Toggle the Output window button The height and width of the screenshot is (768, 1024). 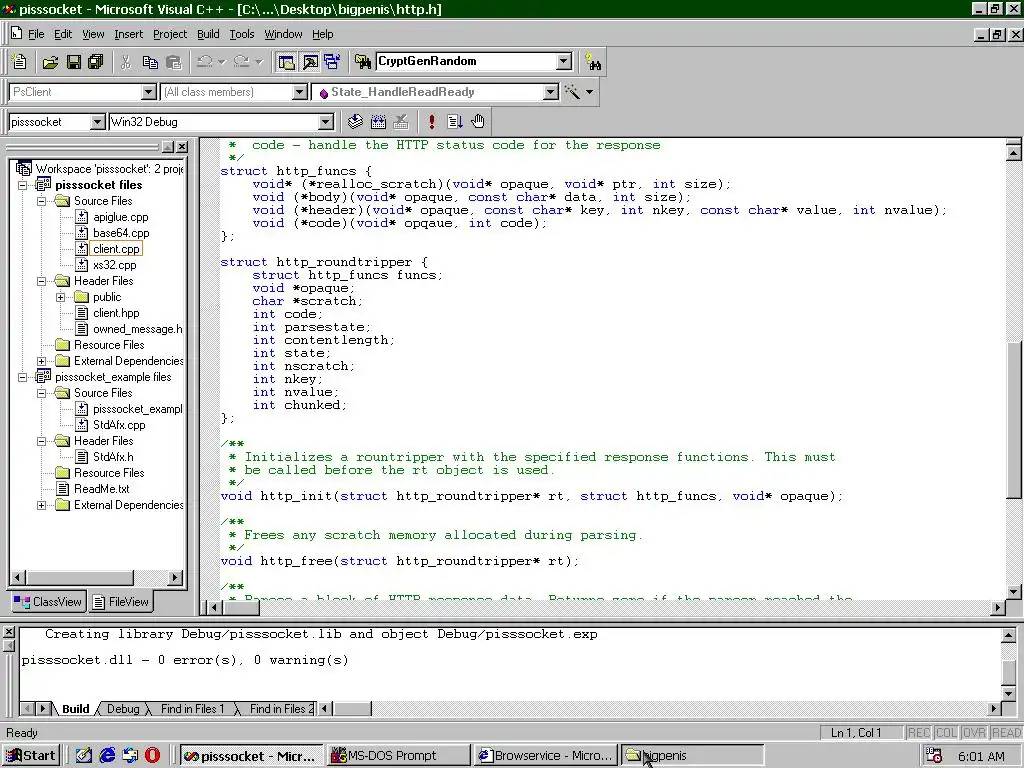tap(310, 62)
